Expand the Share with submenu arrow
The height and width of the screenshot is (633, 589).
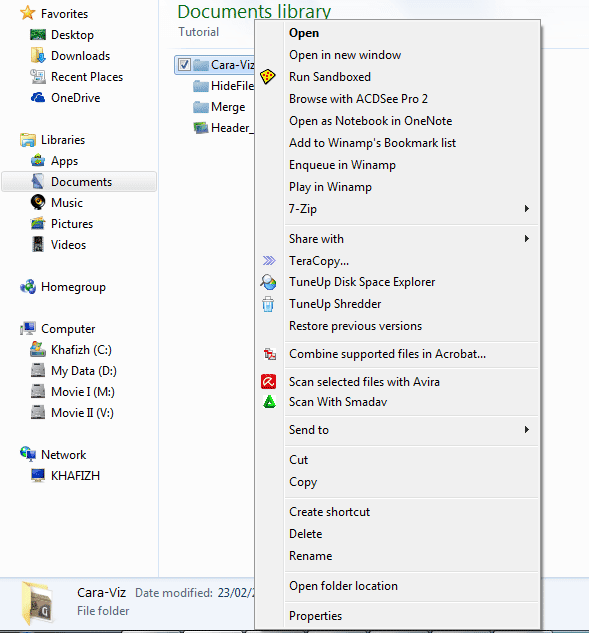(526, 239)
